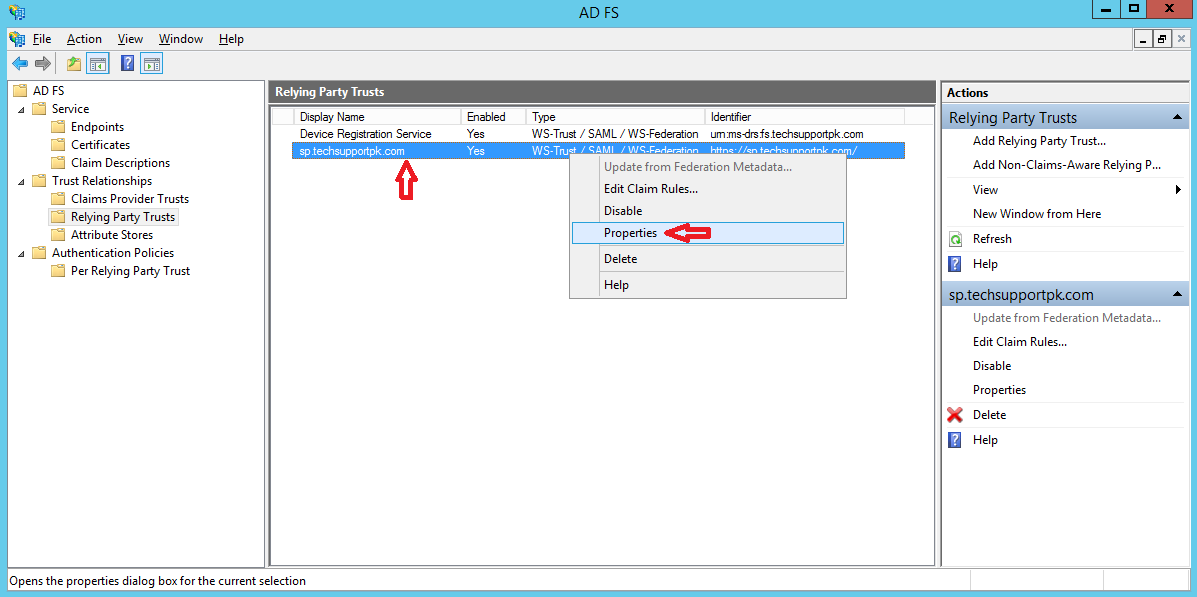Screen dimensions: 1197x597
Task: Select Claim Descriptions in the tree
Action: [x=120, y=163]
